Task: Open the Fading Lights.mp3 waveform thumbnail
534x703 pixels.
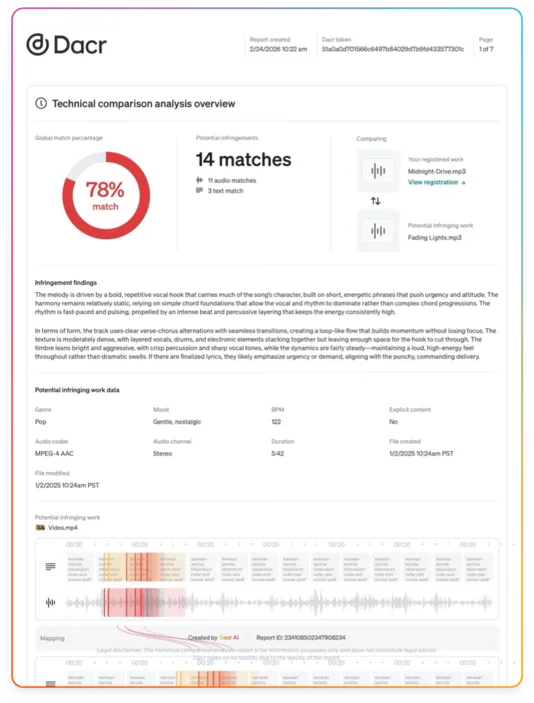Action: 378,231
